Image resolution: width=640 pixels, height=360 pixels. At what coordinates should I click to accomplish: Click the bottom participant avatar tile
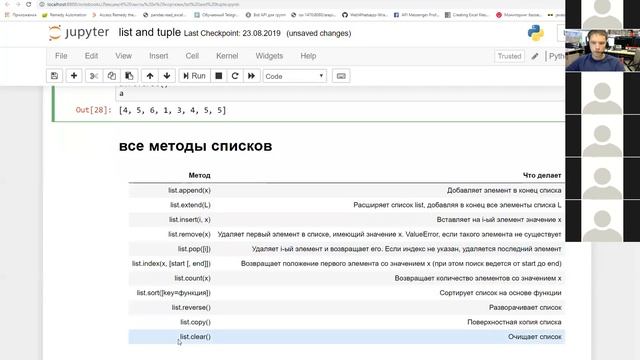tap(602, 220)
